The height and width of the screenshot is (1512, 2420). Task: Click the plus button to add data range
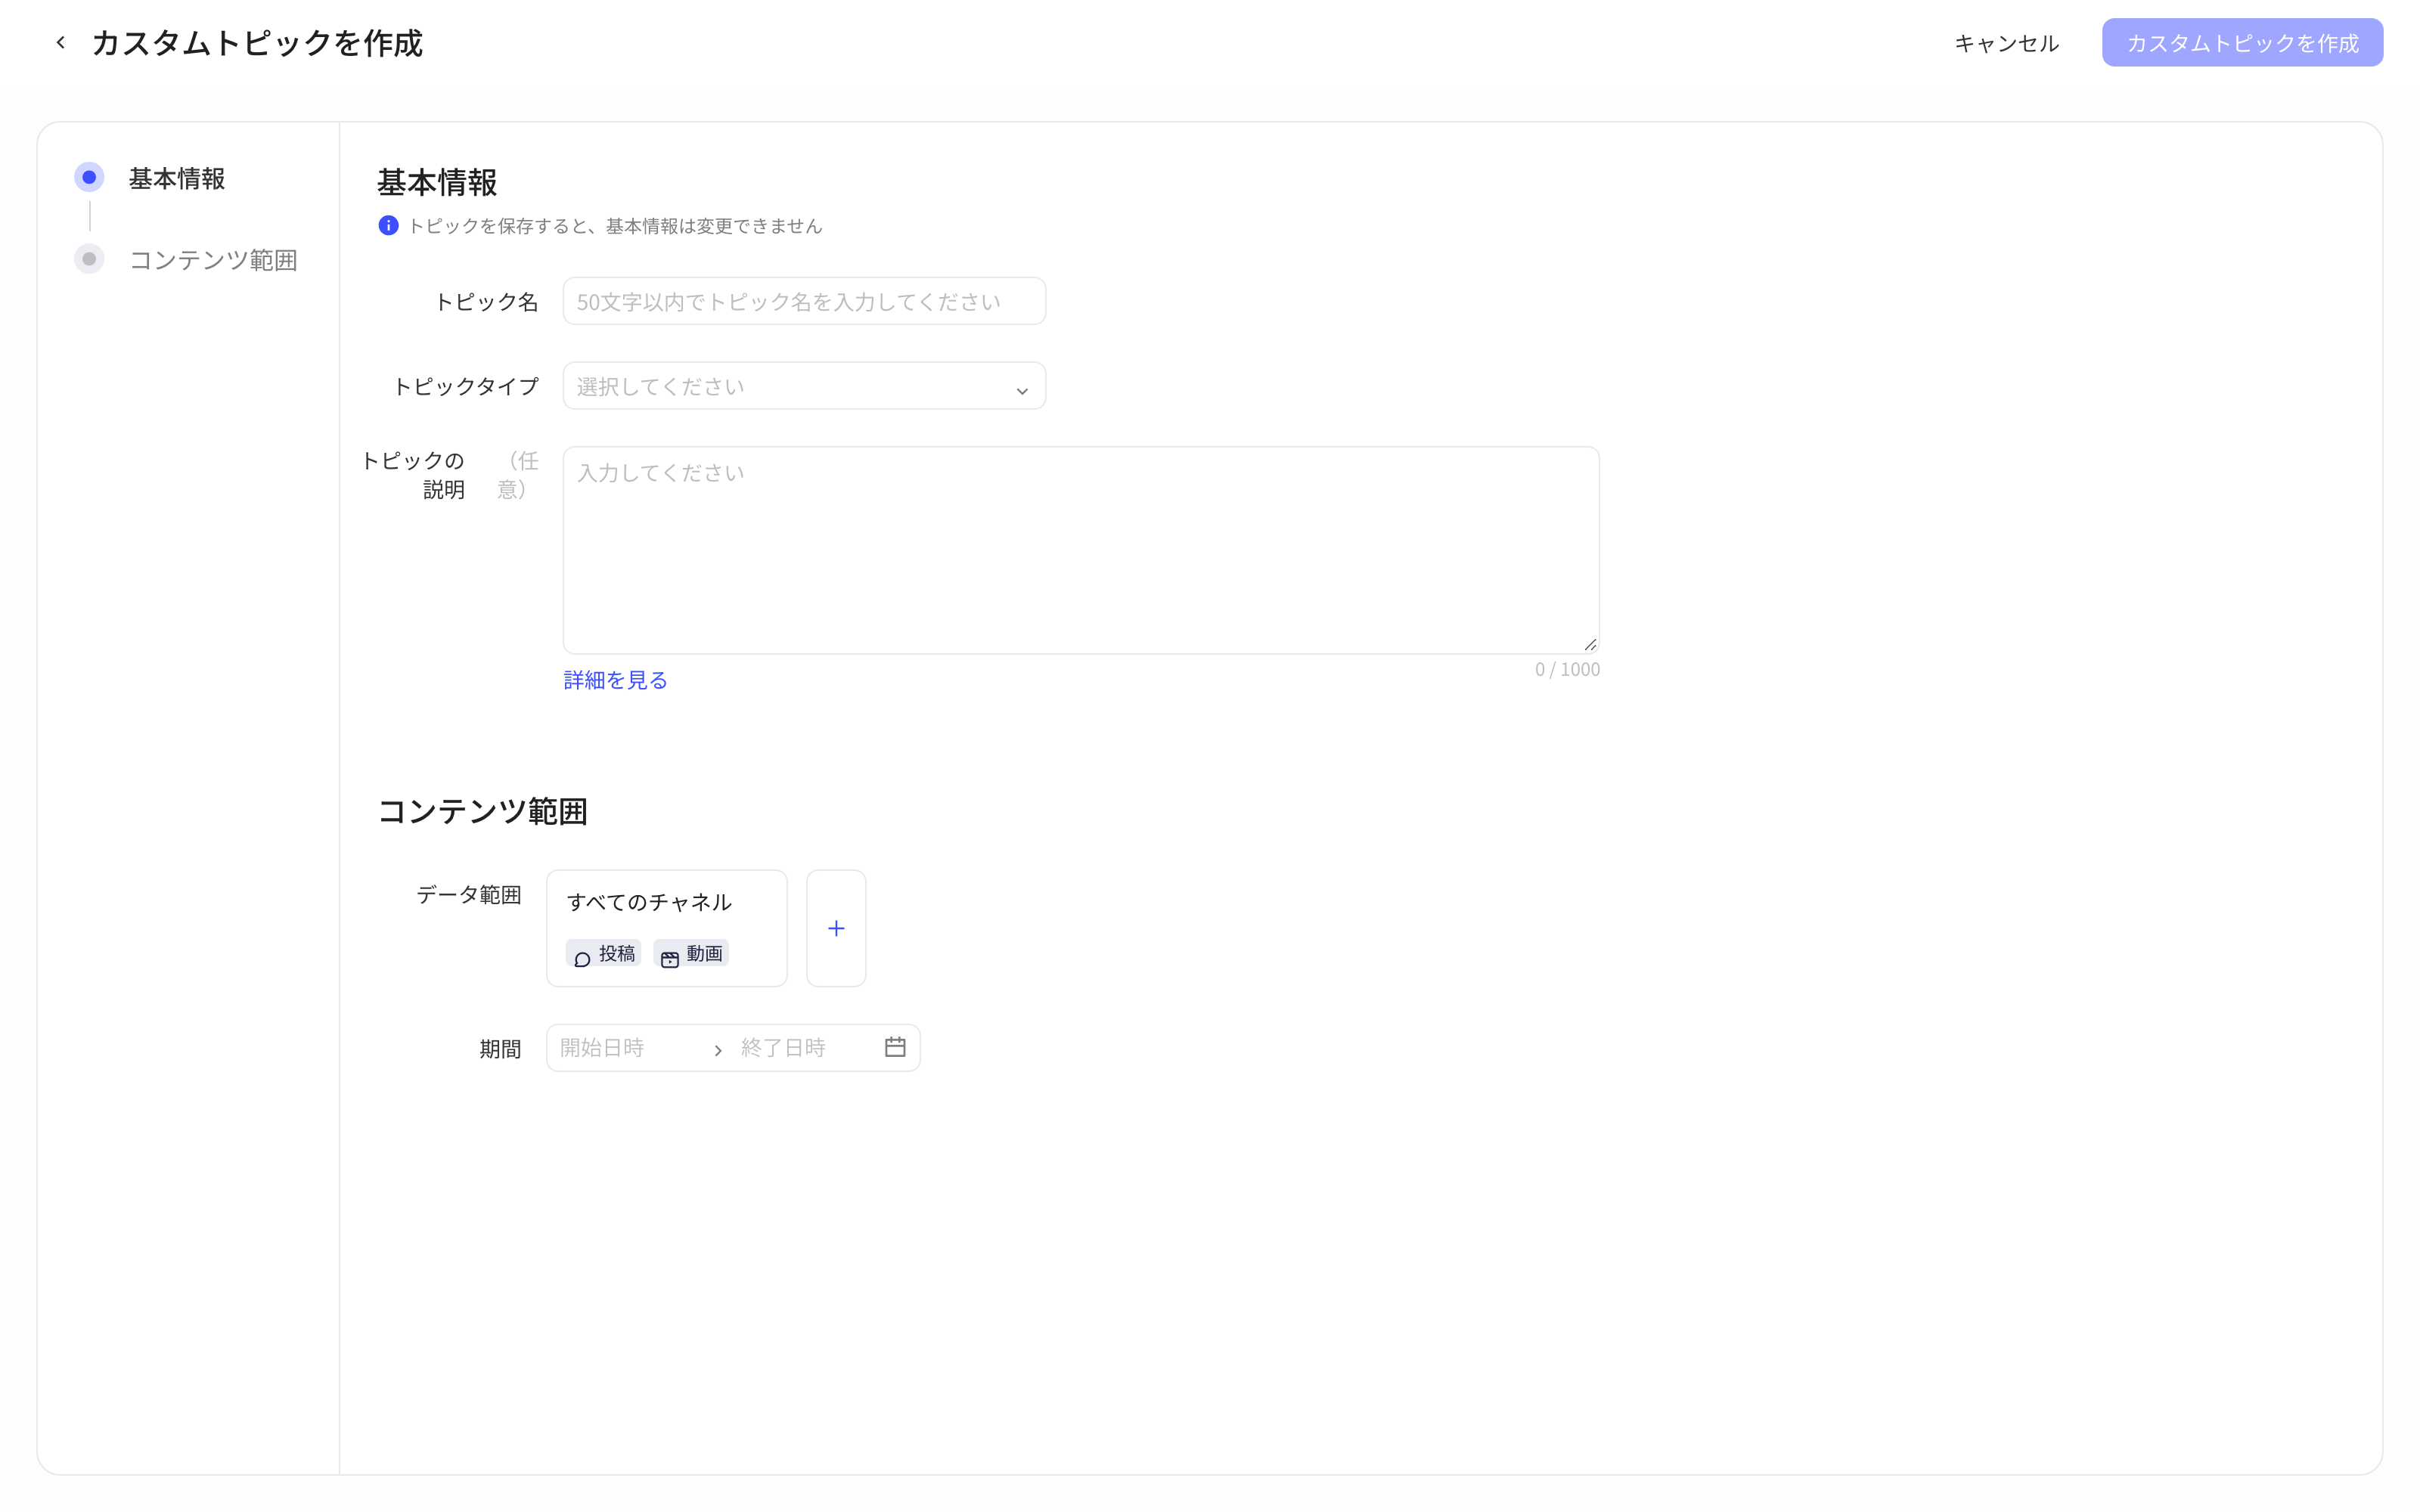[x=836, y=928]
